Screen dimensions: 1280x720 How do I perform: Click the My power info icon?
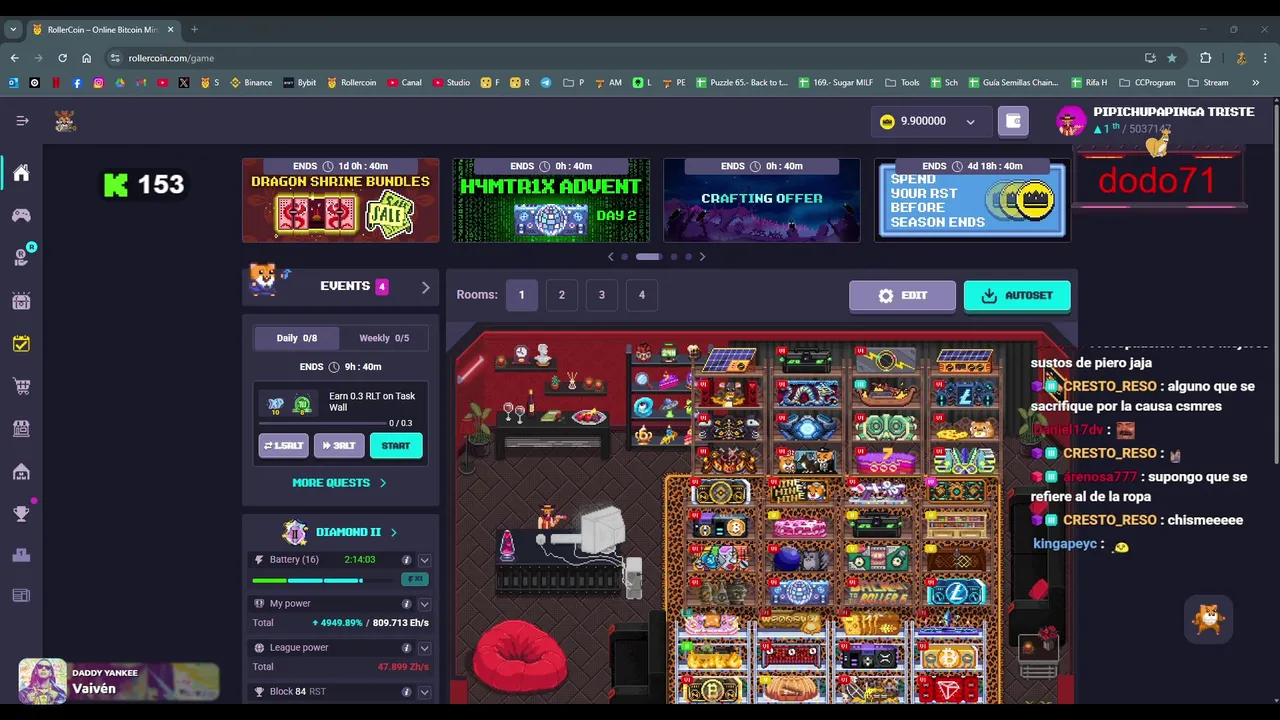(x=406, y=604)
